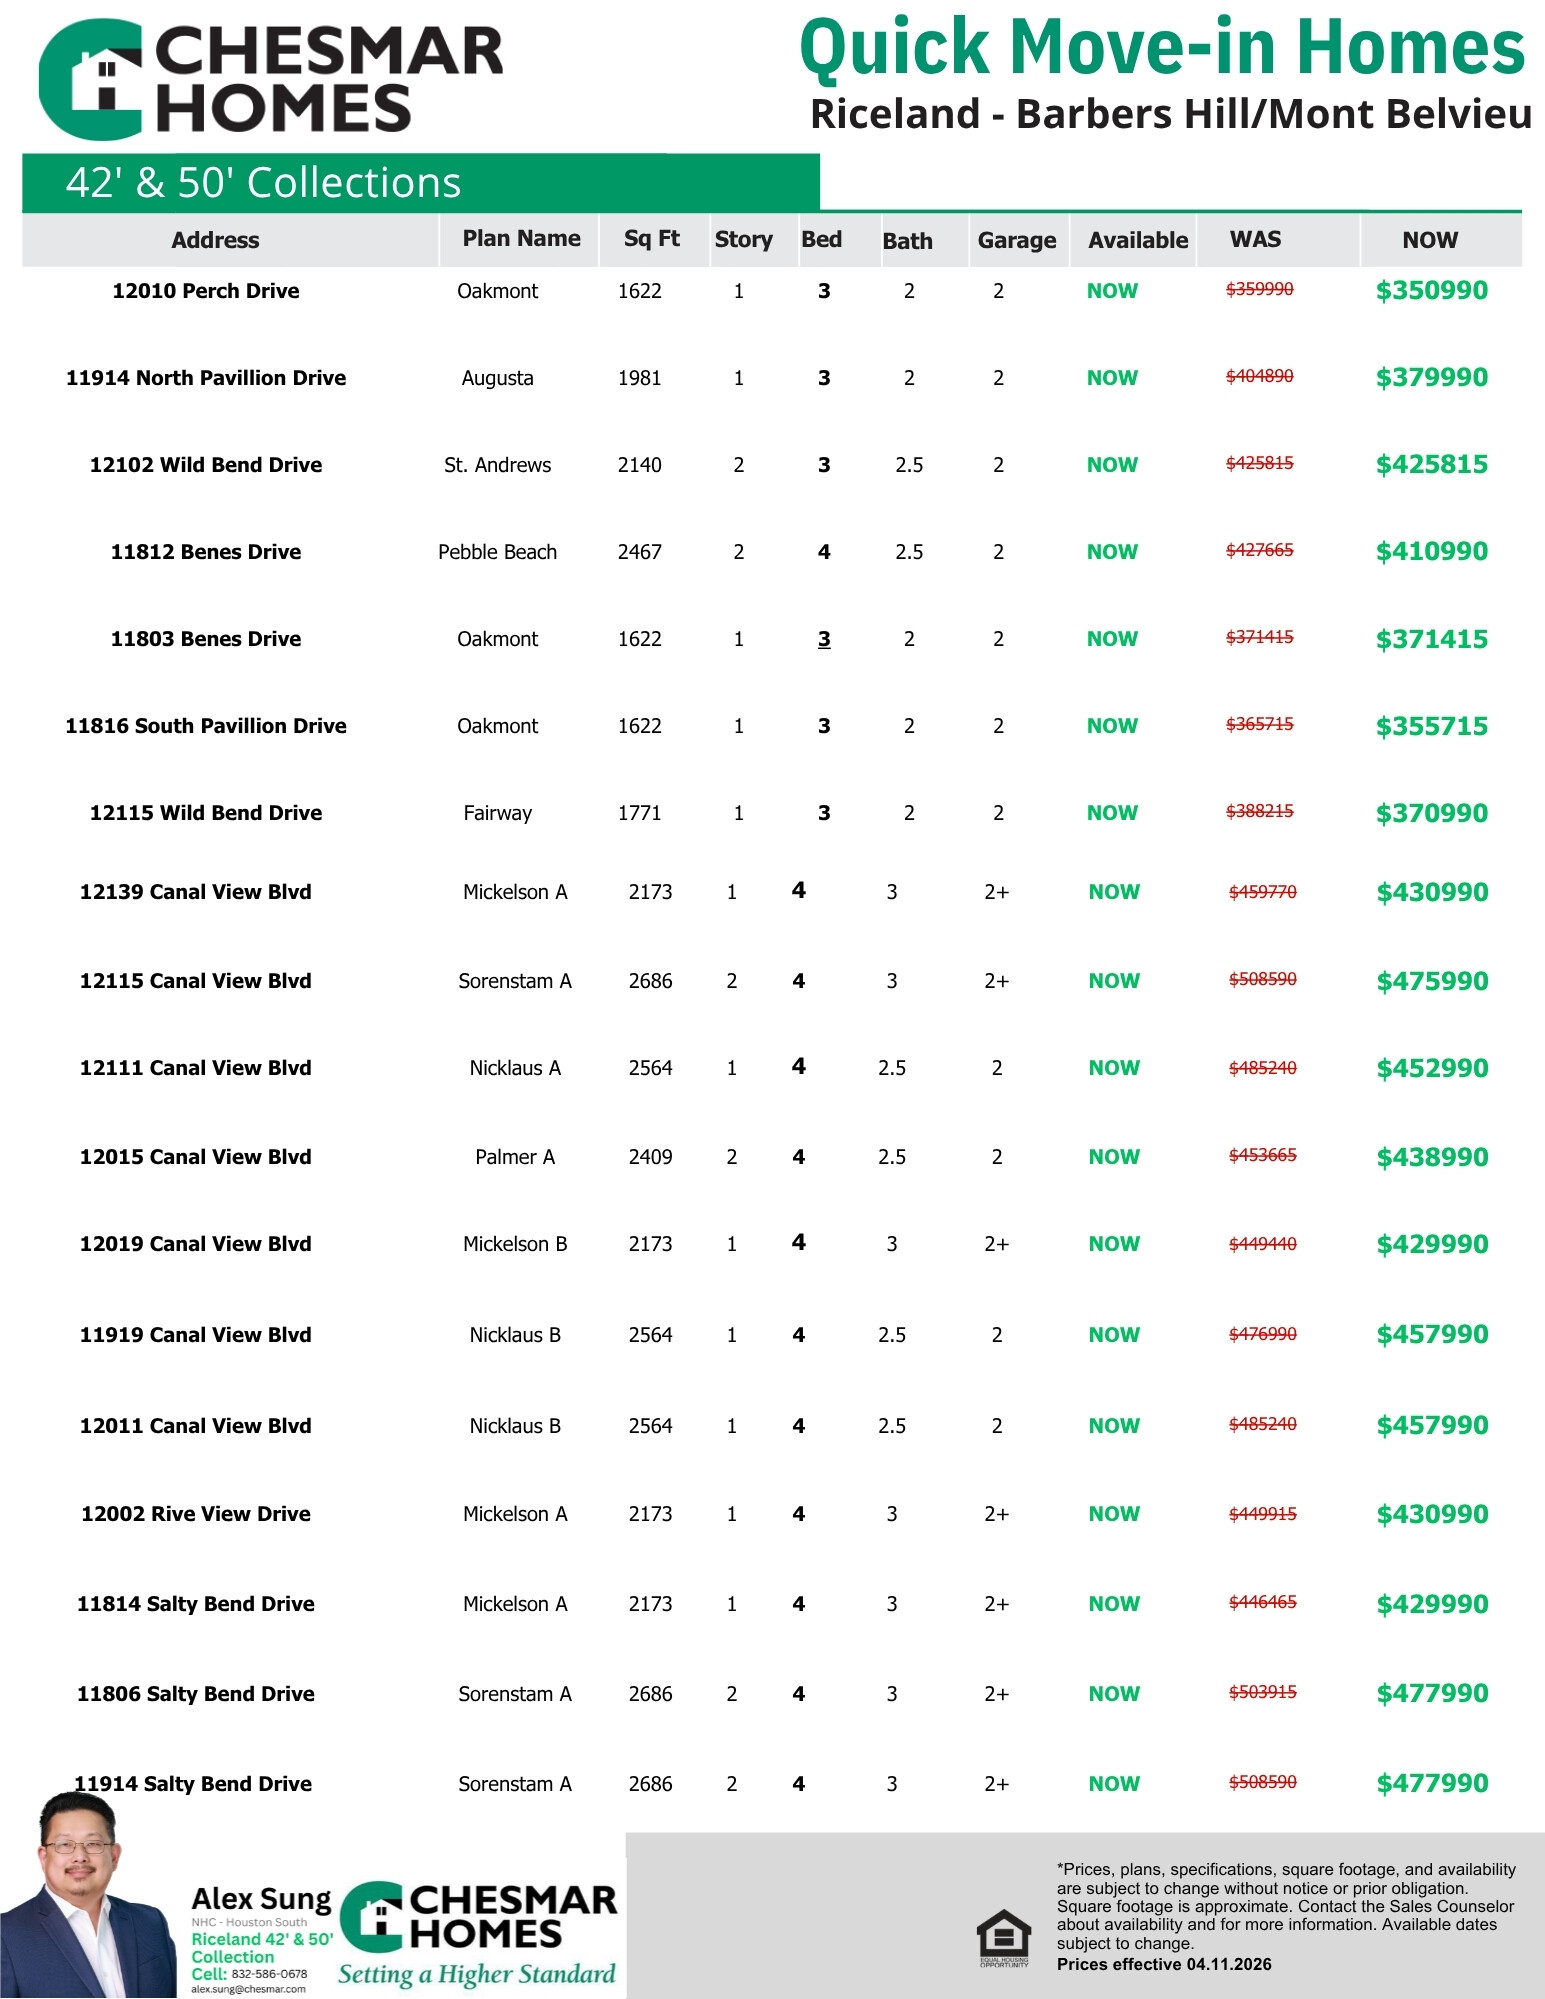
Task: Select the 12002 Rive View Drive listing
Action: pyautogui.click(x=196, y=1514)
